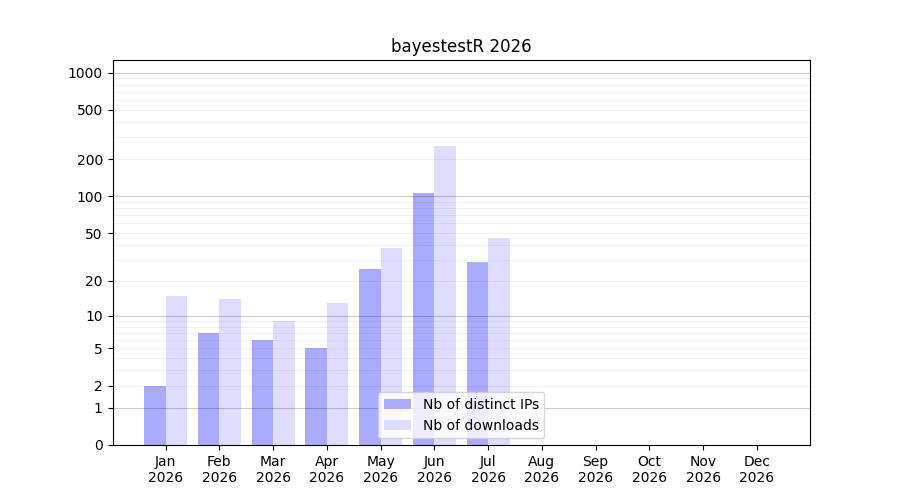Click the May 2026 x-axis label
This screenshot has height=500, width=900.
(x=381, y=469)
